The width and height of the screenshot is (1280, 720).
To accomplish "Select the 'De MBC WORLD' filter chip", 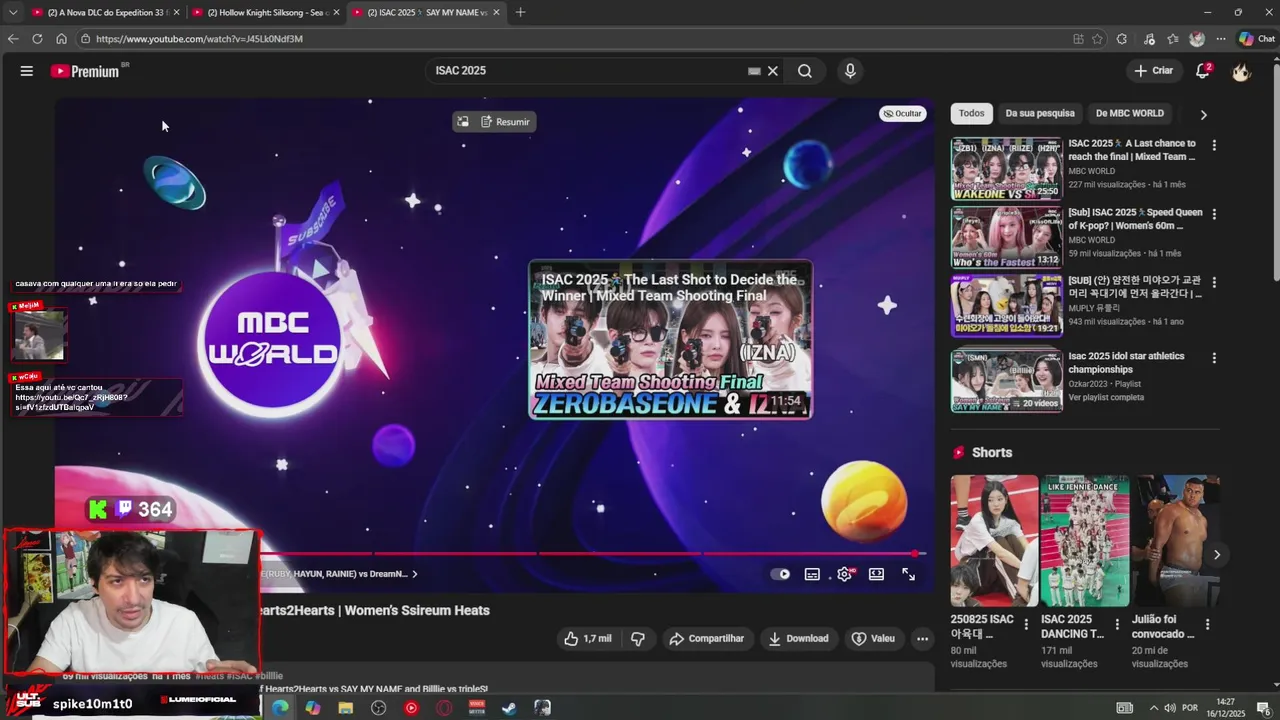I will (x=1130, y=113).
